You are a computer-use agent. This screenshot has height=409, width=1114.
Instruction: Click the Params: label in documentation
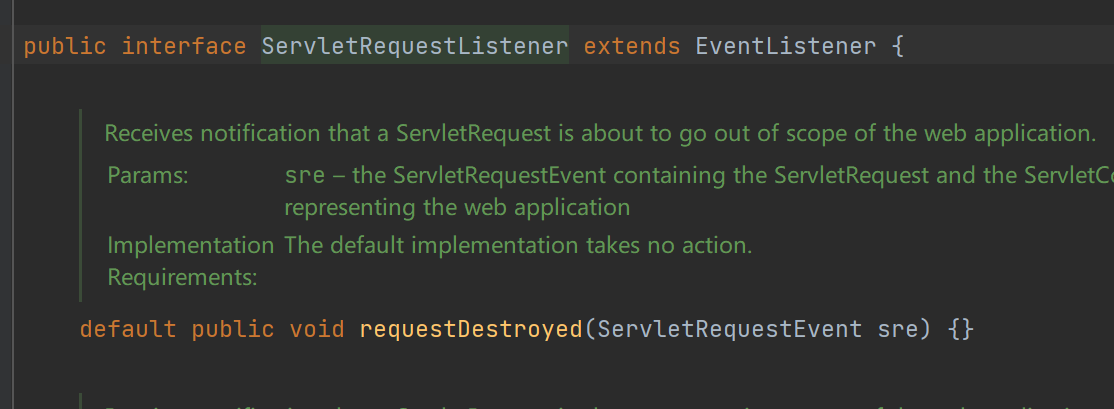click(148, 176)
